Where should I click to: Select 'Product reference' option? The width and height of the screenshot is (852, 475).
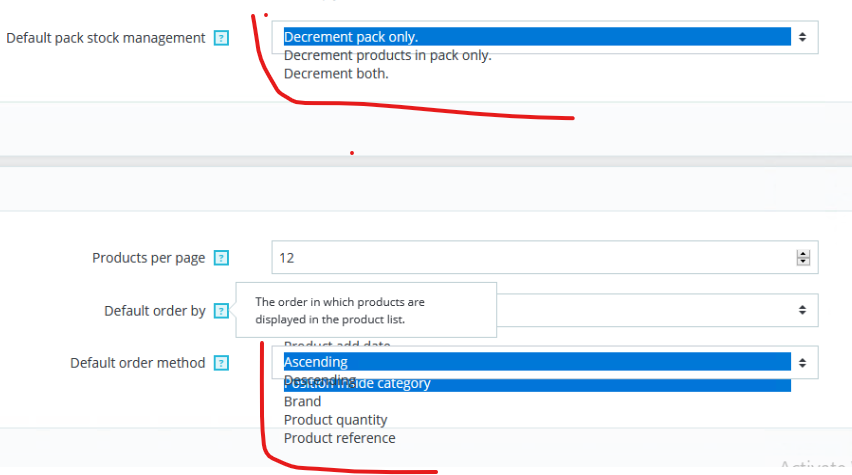tap(340, 438)
